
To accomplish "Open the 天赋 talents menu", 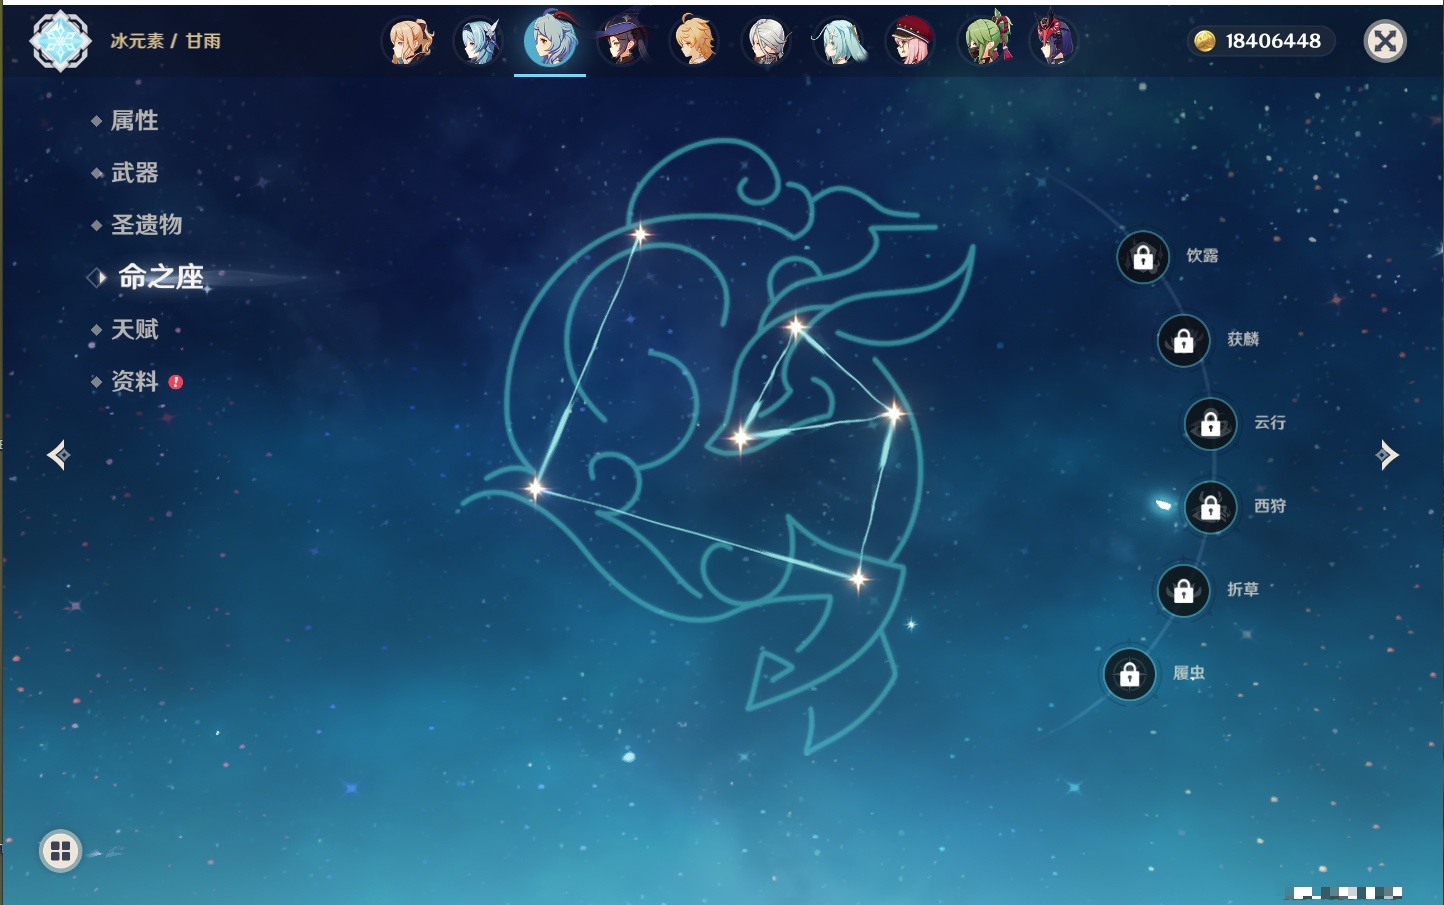I will [x=134, y=329].
